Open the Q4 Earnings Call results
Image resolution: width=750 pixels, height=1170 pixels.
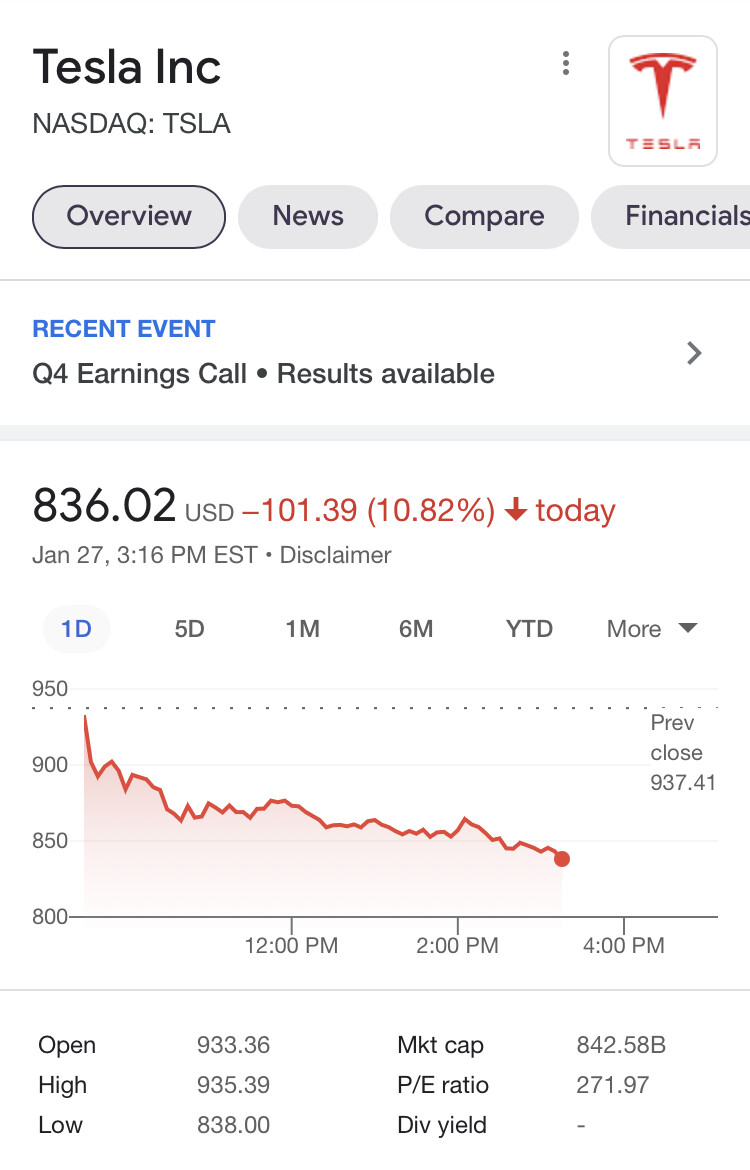[263, 374]
